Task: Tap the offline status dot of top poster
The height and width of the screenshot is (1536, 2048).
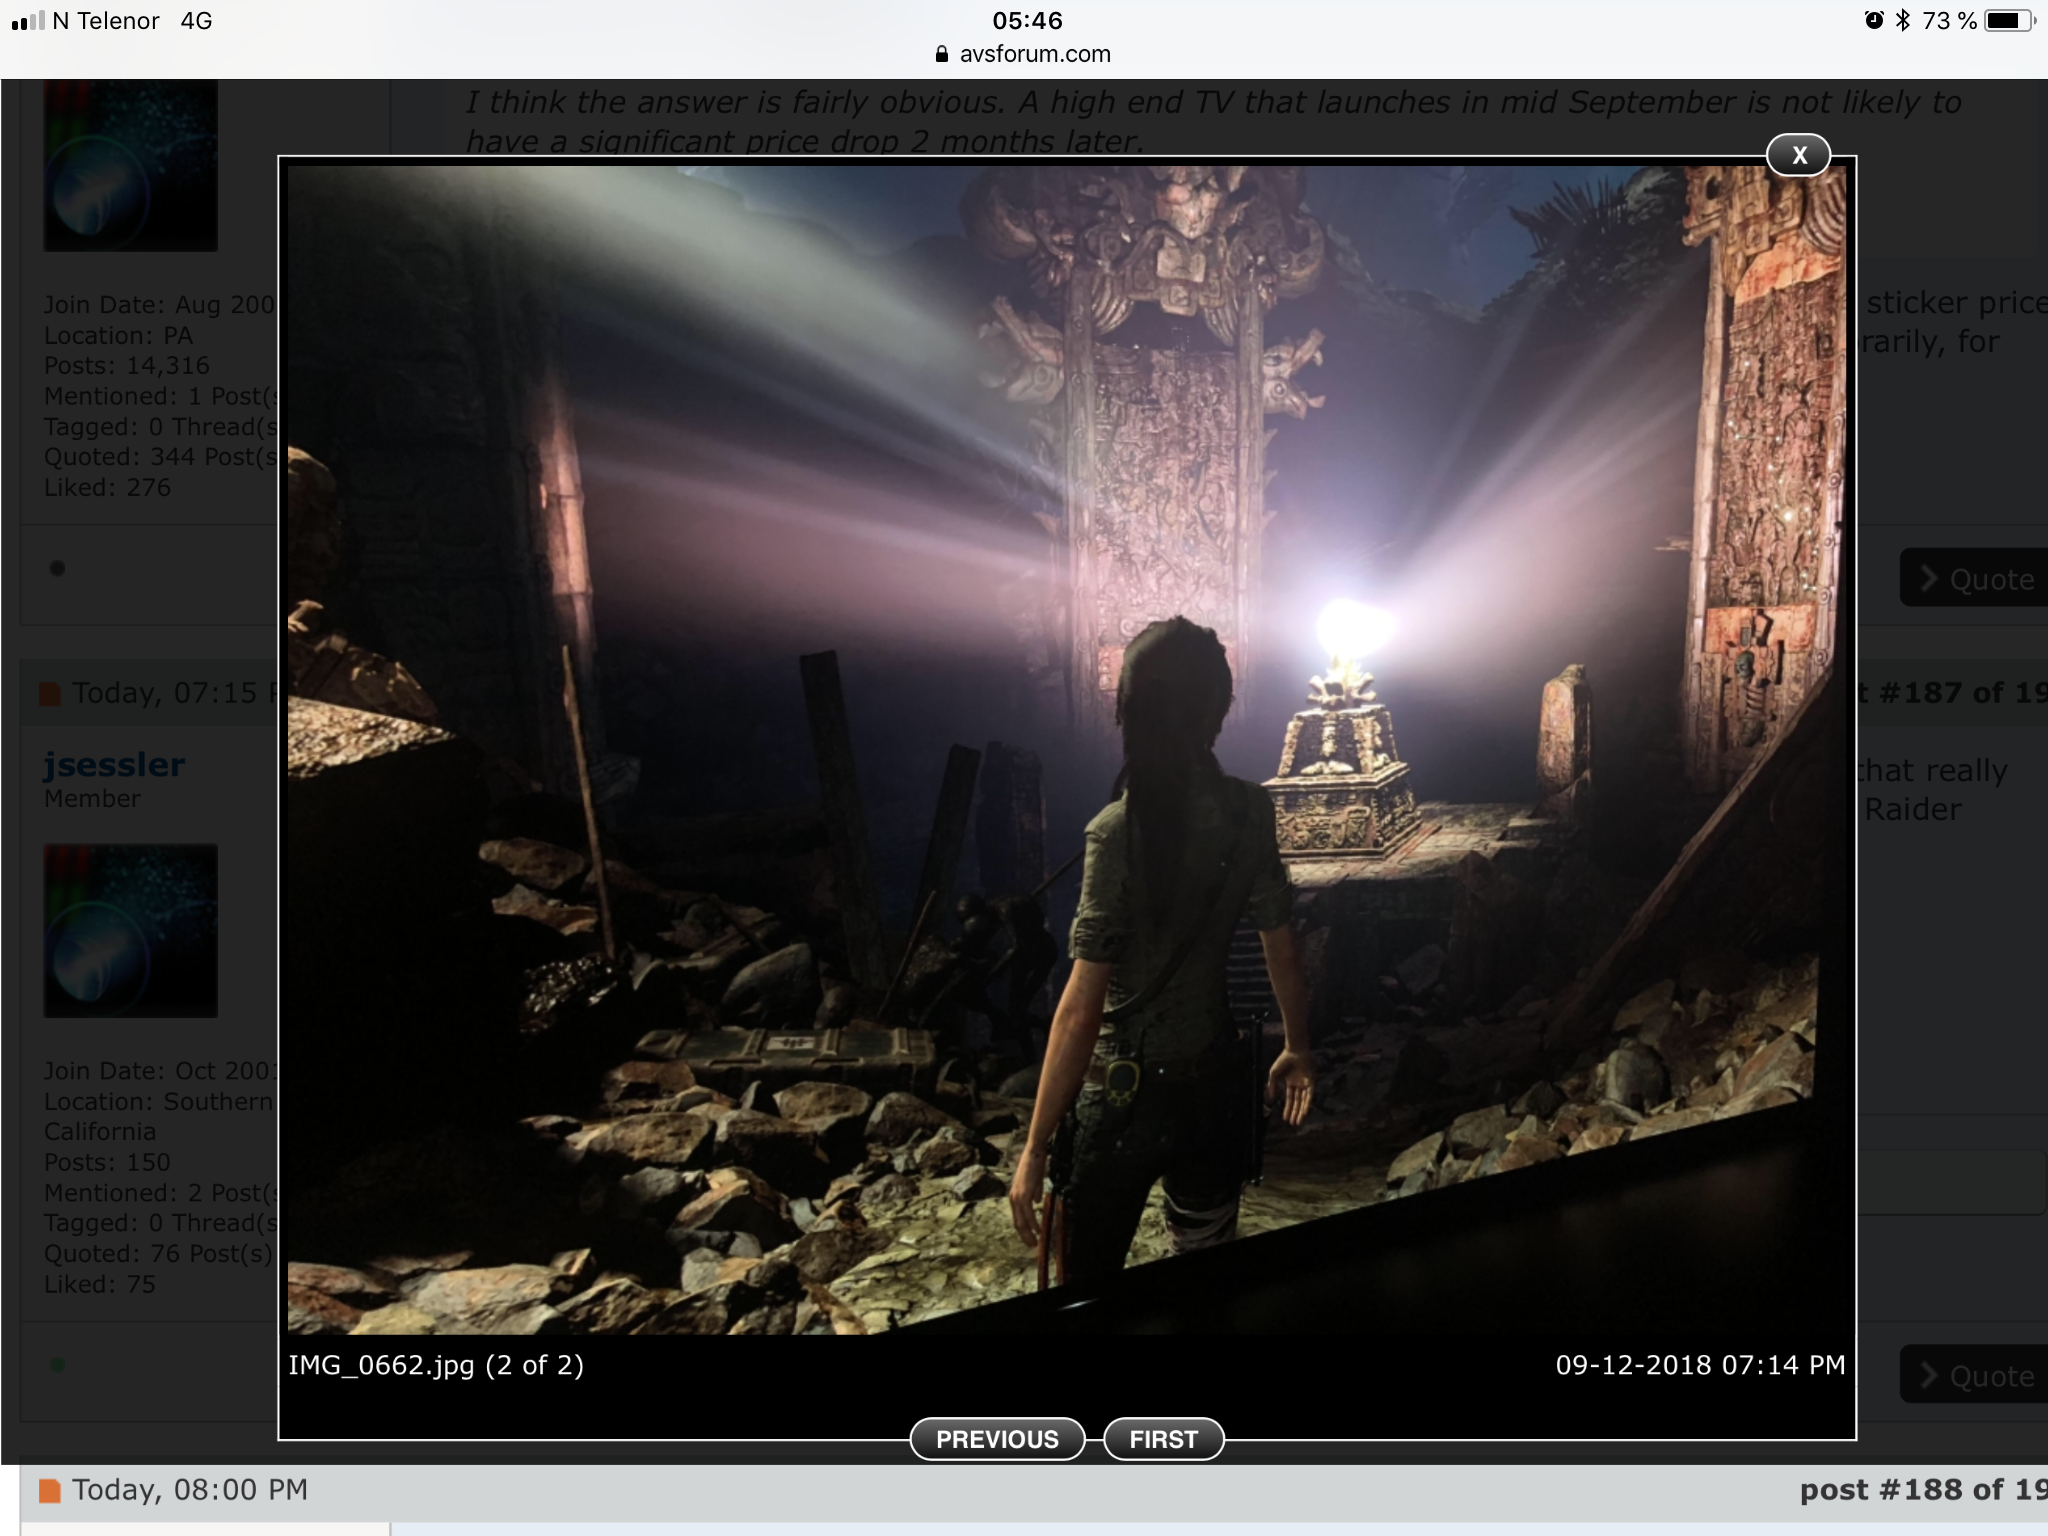Action: tap(57, 568)
